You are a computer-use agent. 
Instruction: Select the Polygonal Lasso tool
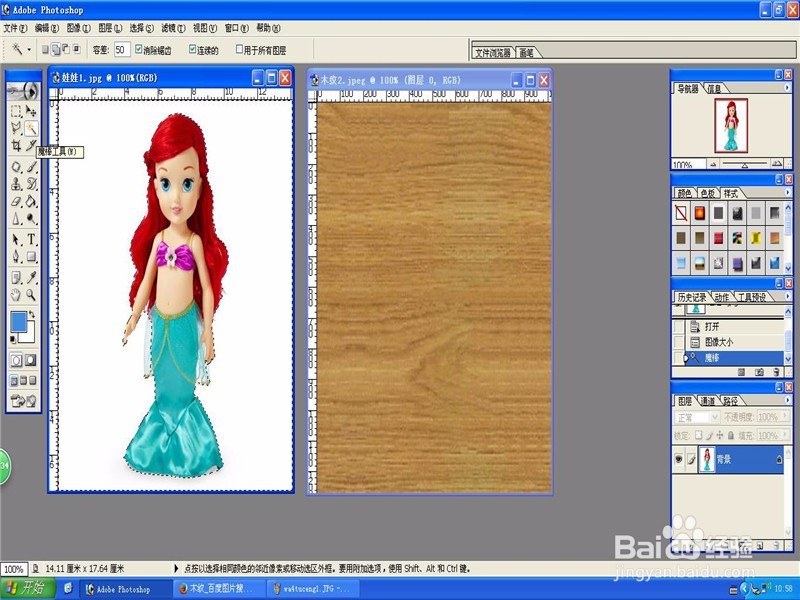(16, 128)
